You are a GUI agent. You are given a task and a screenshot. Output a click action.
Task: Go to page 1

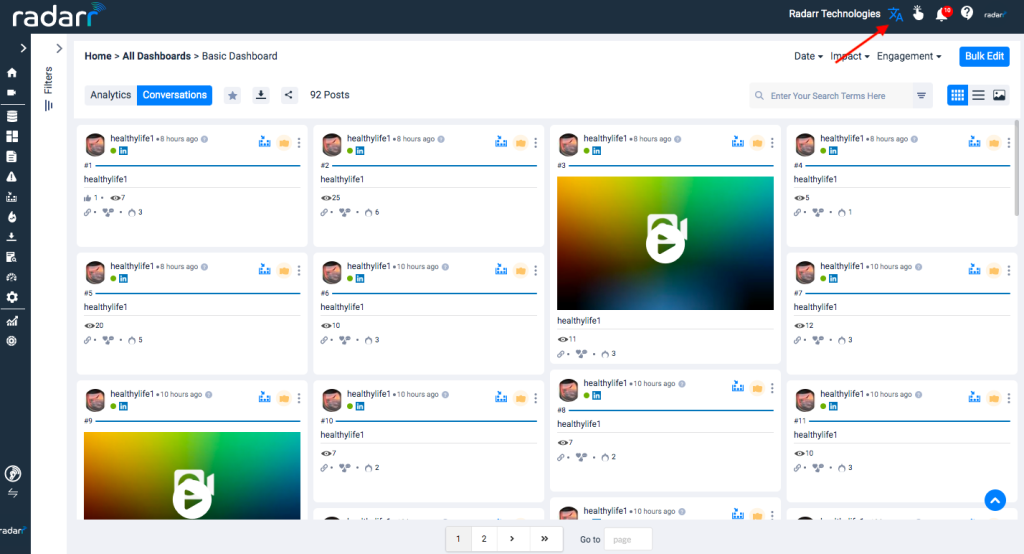[x=458, y=539]
